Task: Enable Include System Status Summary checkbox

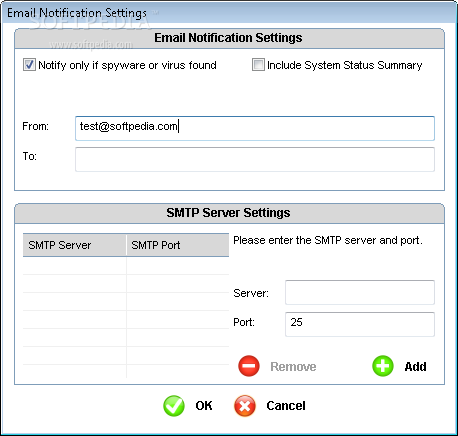Action: (258, 65)
